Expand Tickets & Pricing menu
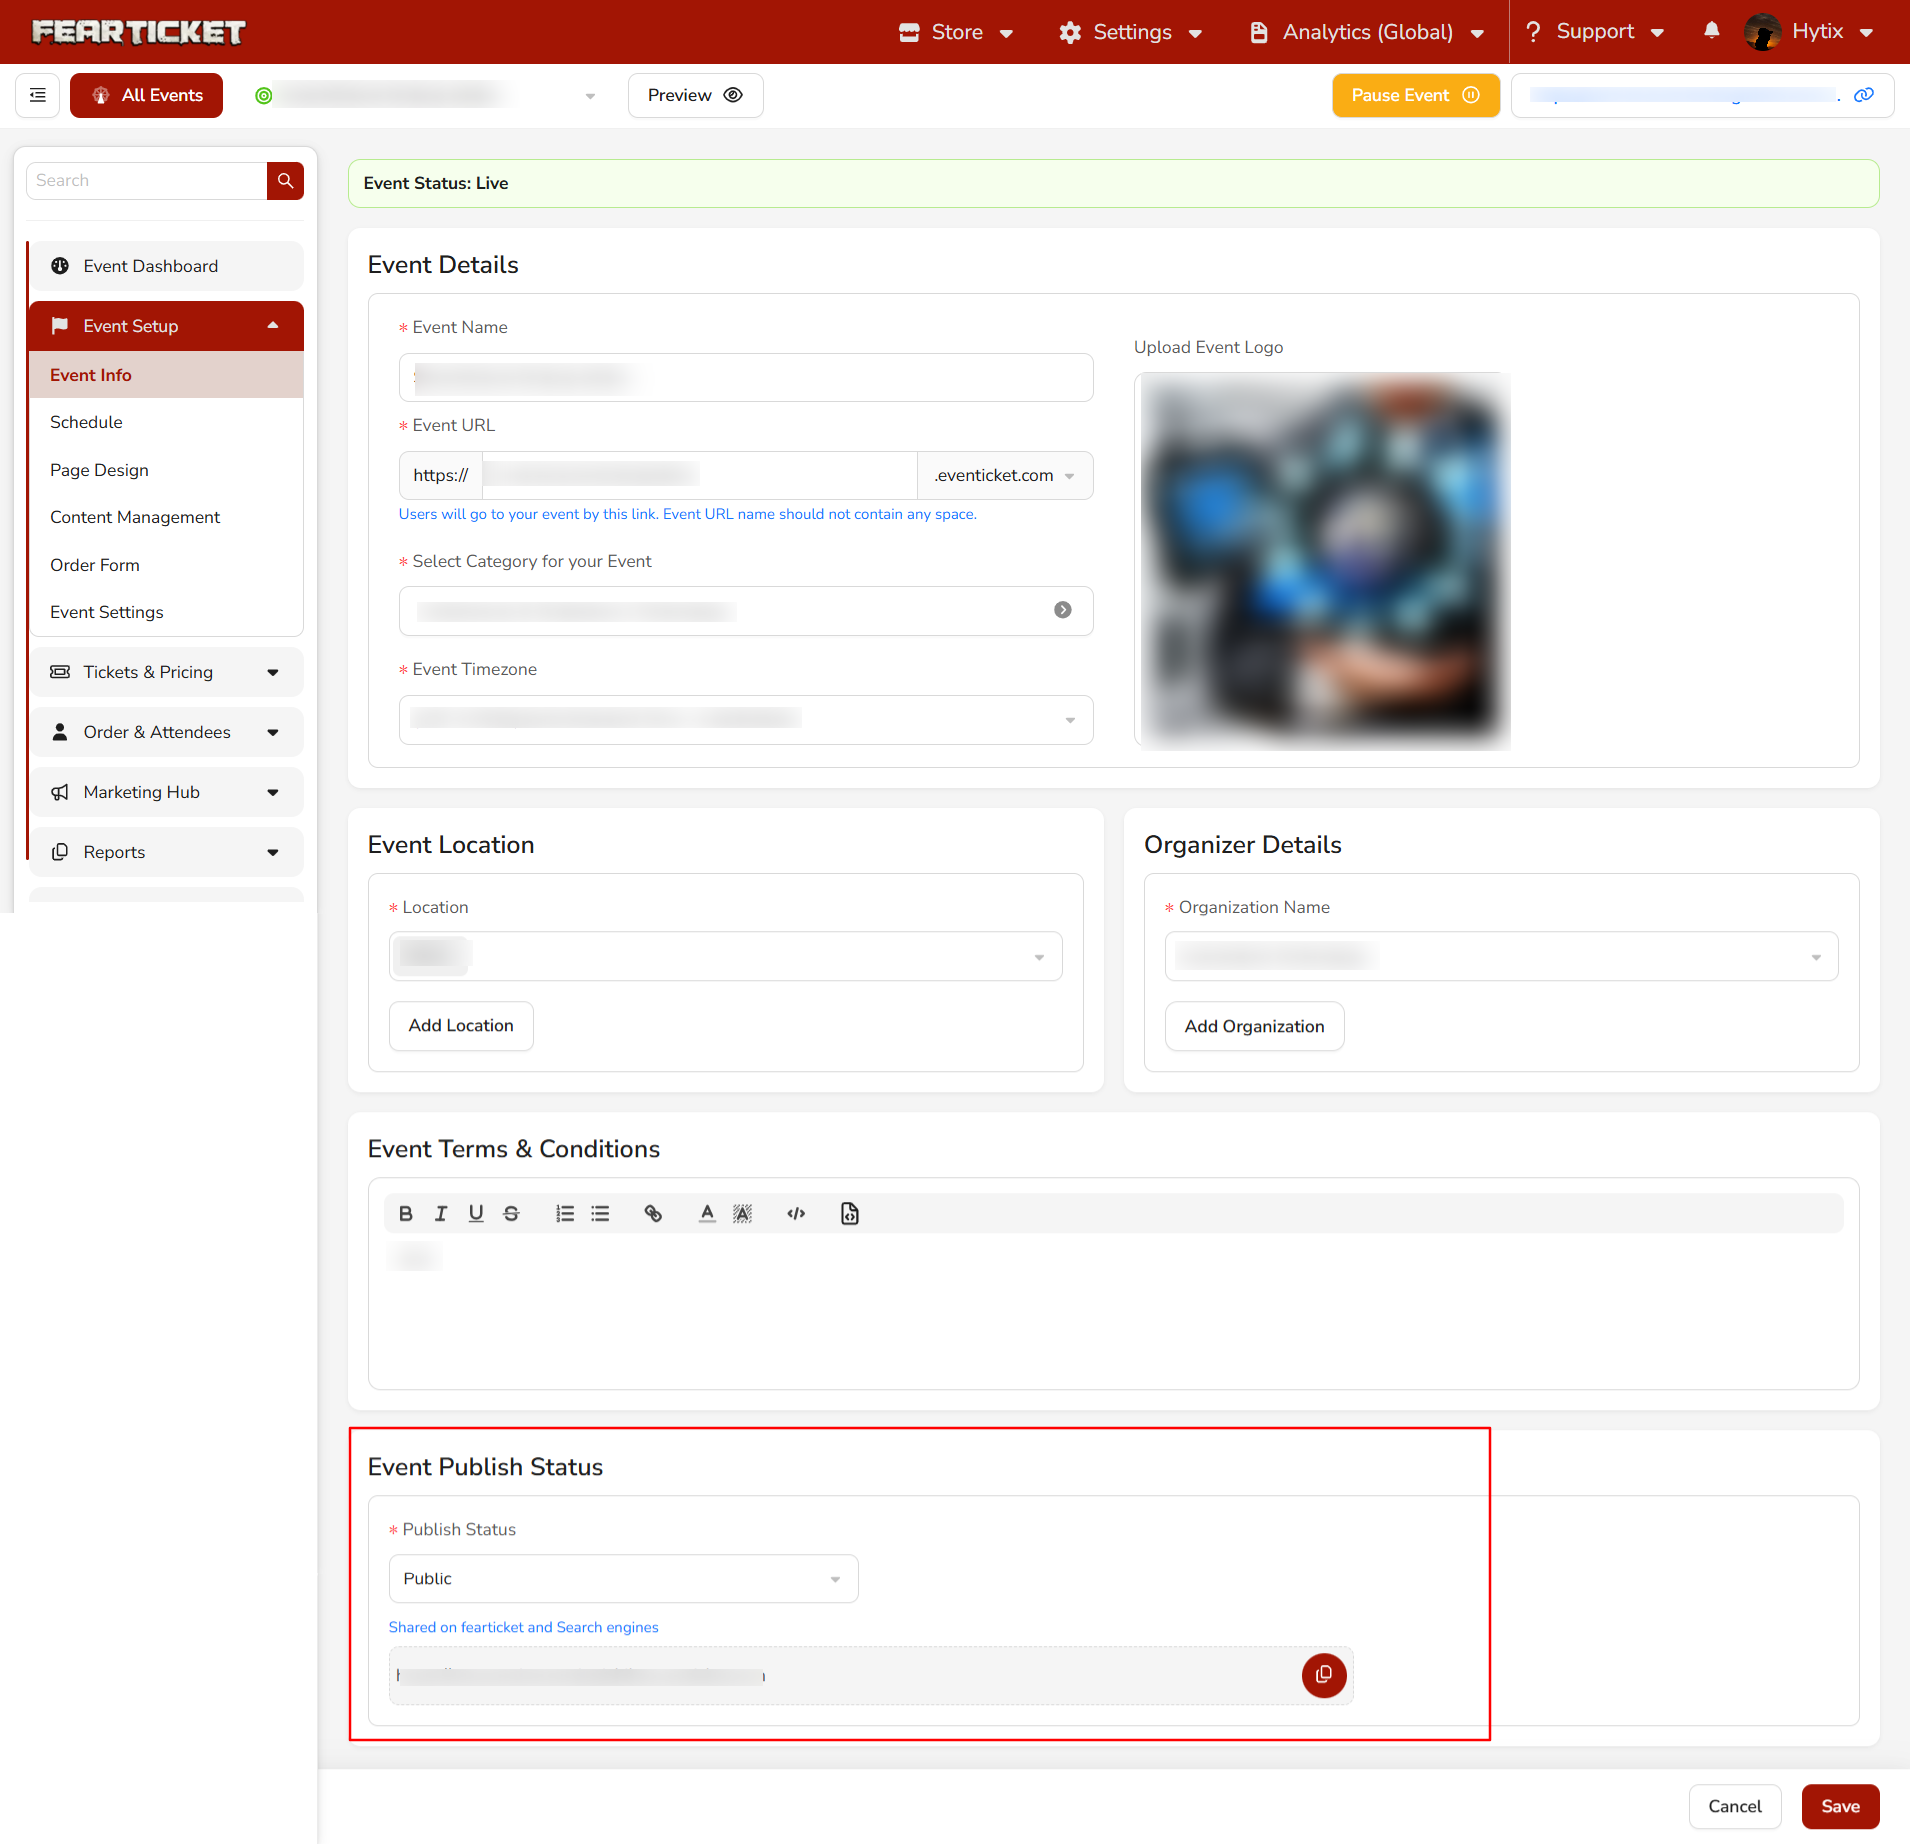This screenshot has height=1846, width=1910. pyautogui.click(x=166, y=672)
